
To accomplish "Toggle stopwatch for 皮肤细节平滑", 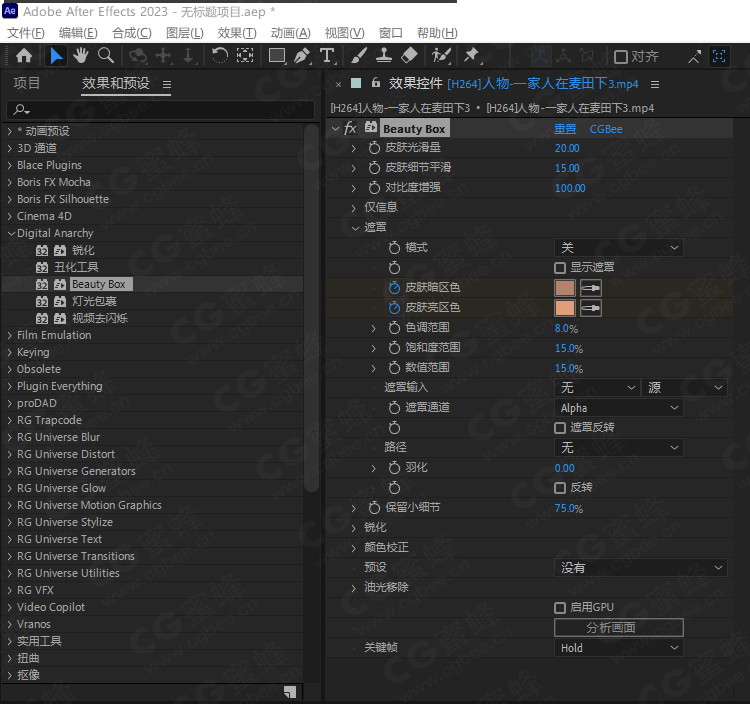I will [x=374, y=168].
